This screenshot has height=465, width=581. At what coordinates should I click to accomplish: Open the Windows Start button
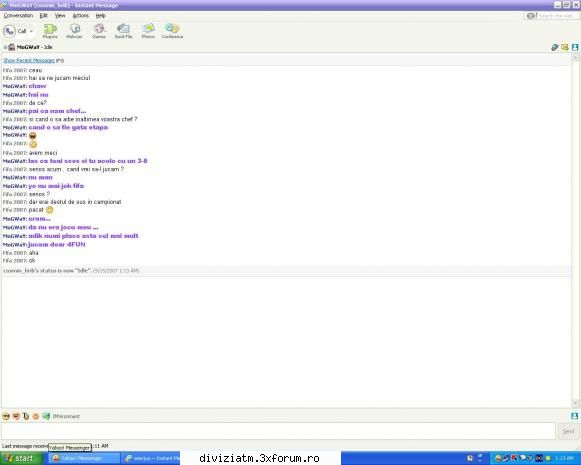tap(21, 458)
